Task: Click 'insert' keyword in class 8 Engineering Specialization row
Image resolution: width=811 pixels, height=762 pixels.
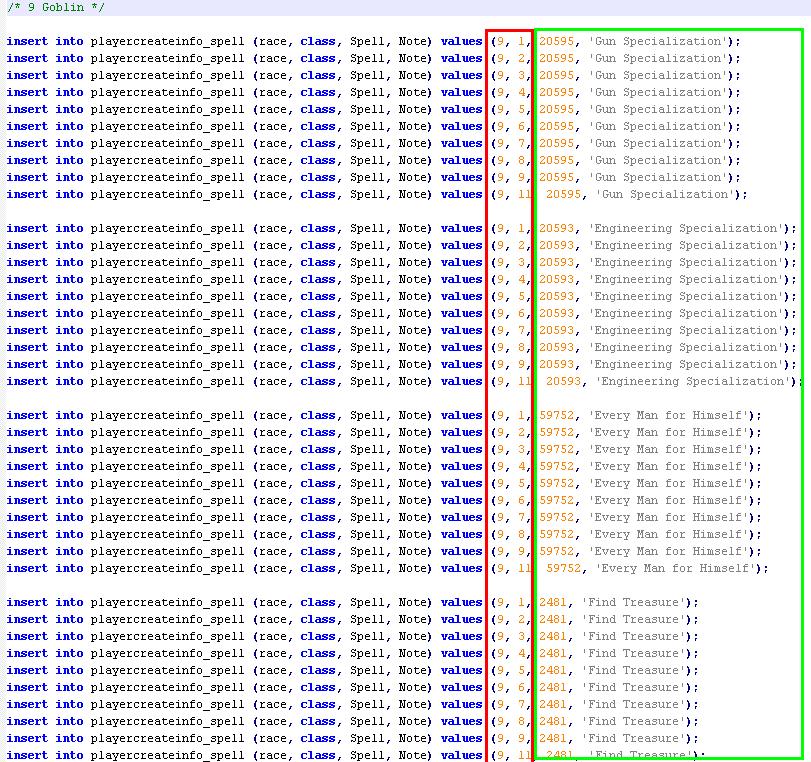Action: point(27,348)
